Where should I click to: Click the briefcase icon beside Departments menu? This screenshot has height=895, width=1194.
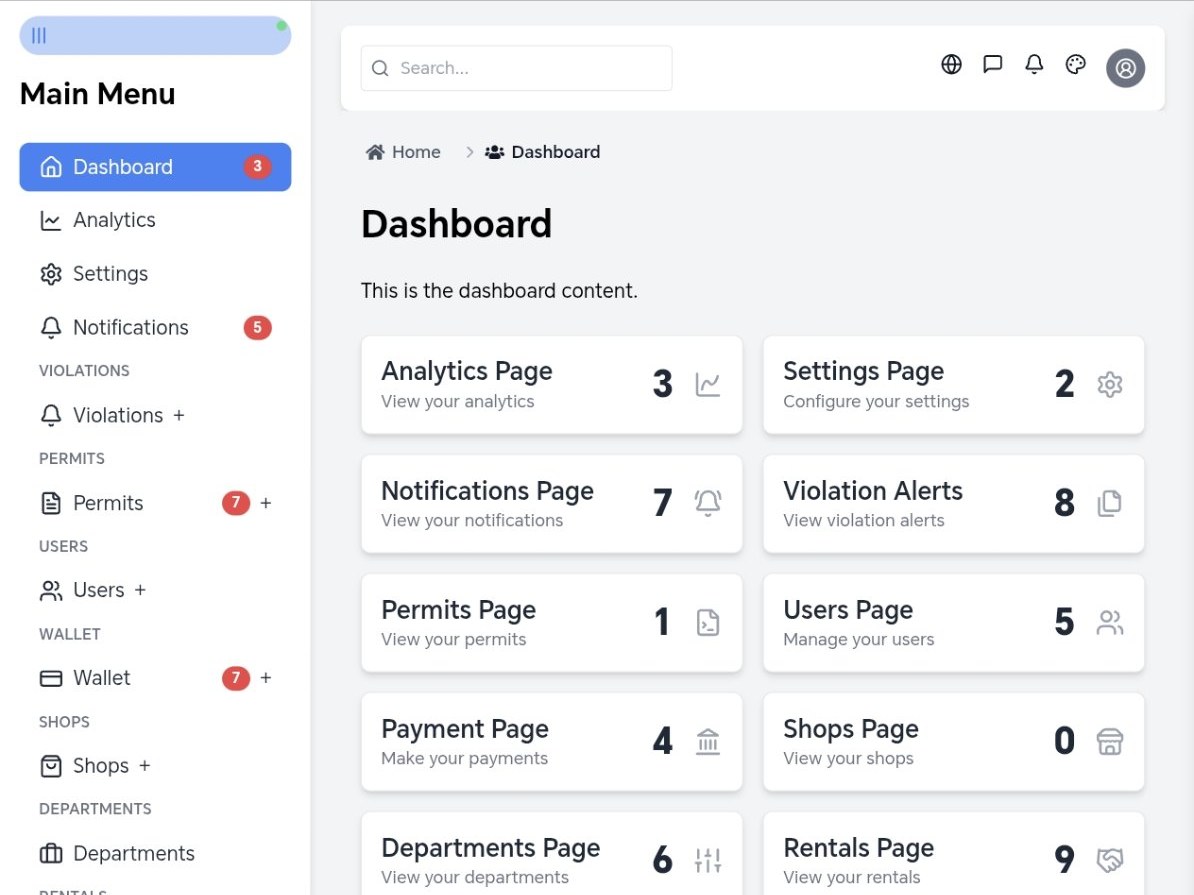[x=51, y=853]
